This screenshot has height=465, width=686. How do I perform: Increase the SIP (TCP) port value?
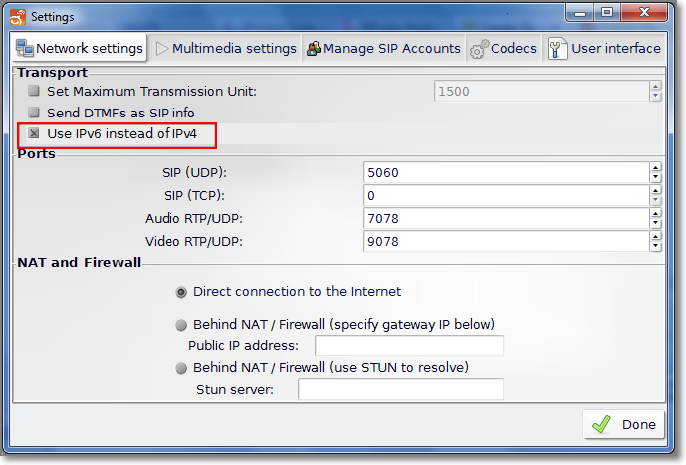[655, 190]
